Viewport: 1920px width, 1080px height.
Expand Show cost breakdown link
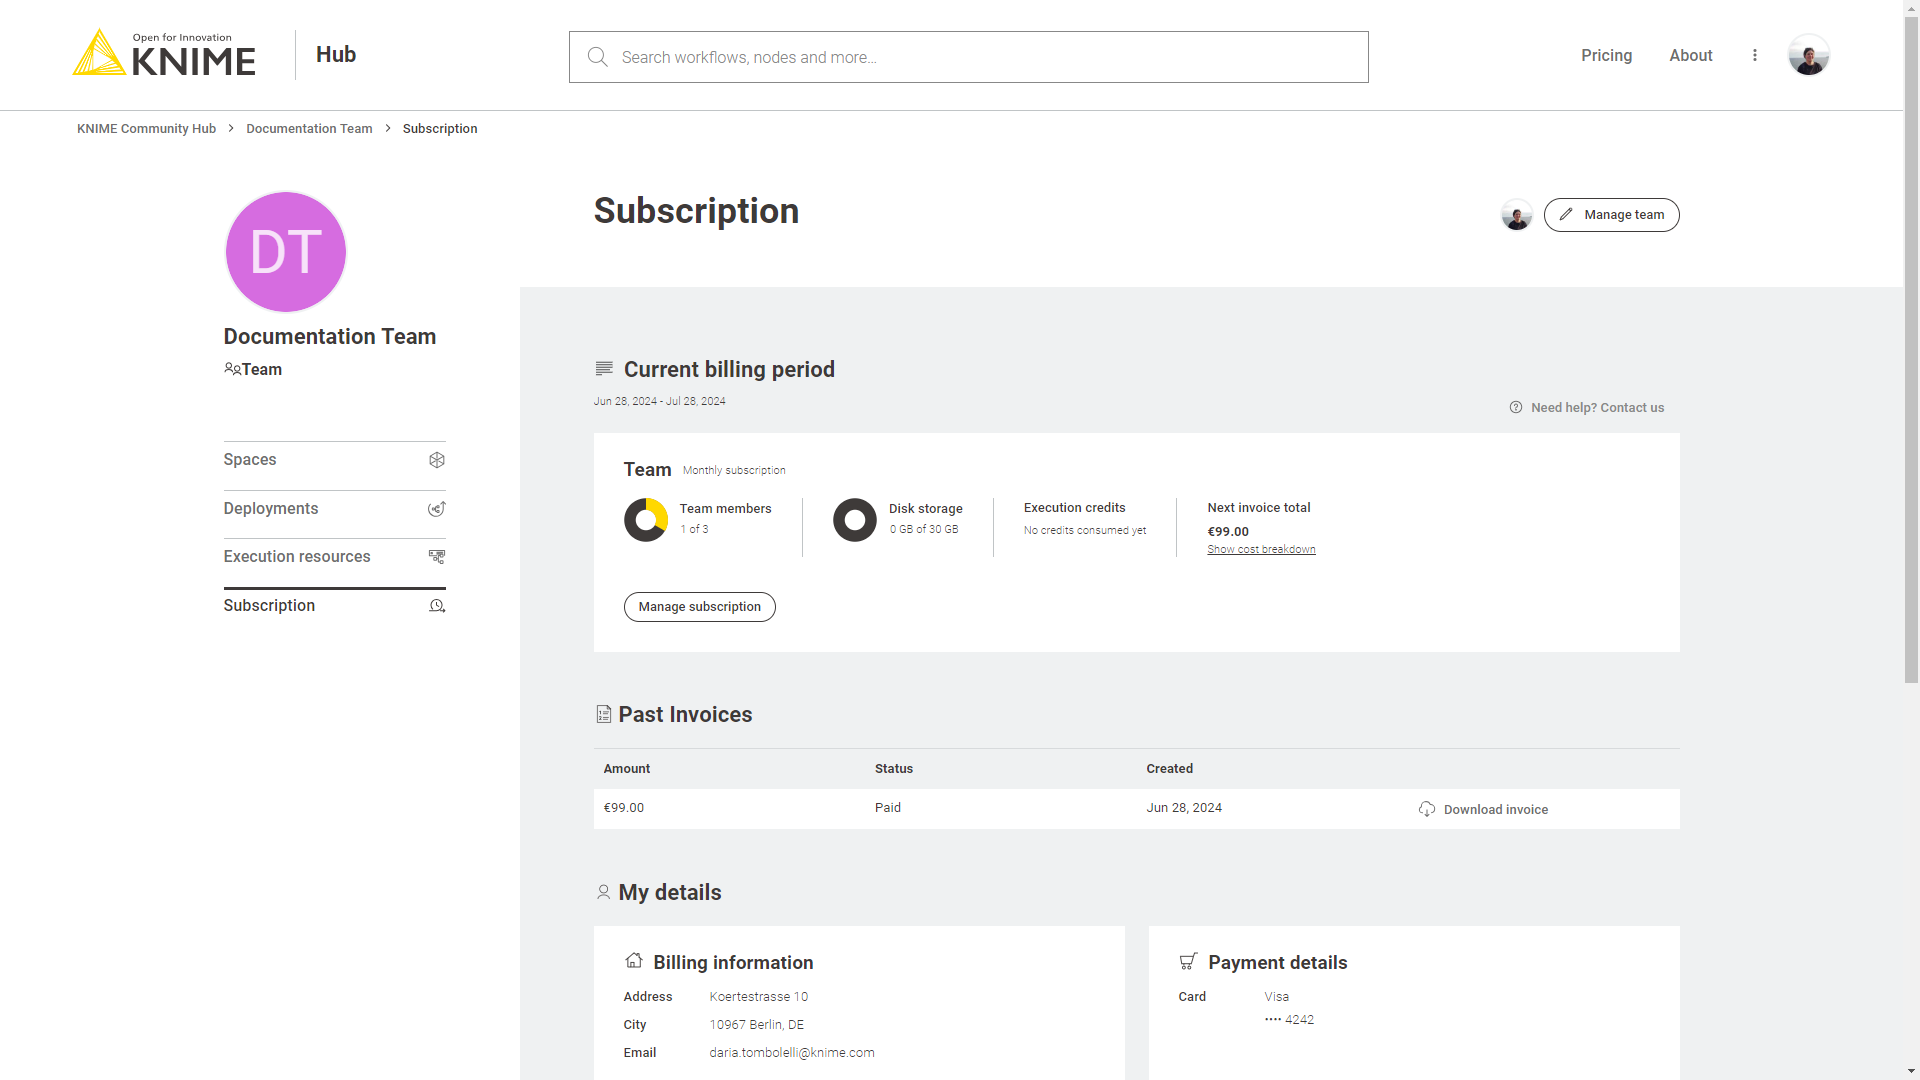[x=1261, y=549]
